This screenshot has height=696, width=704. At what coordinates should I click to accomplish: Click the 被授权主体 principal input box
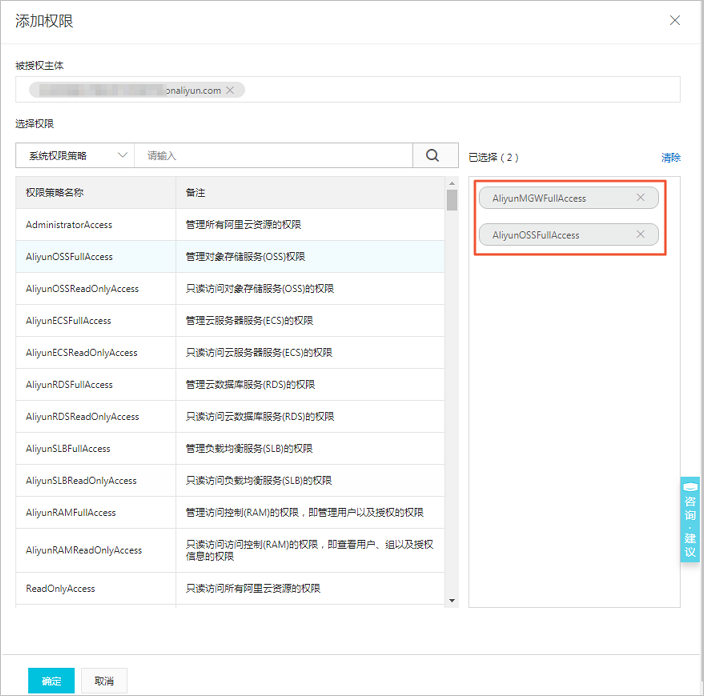[348, 90]
